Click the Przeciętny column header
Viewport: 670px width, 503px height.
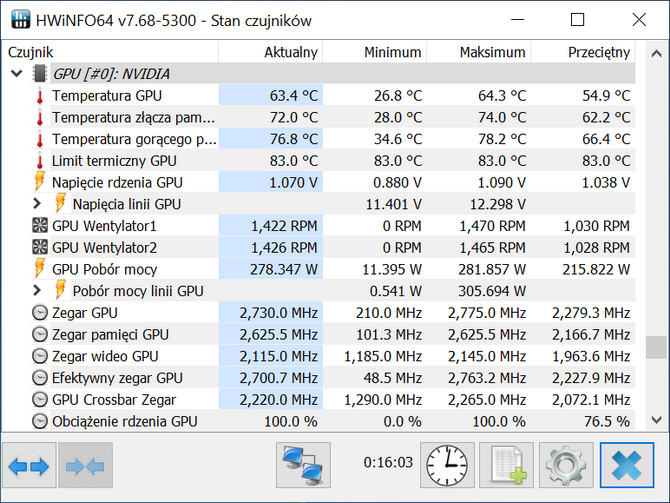(x=583, y=52)
